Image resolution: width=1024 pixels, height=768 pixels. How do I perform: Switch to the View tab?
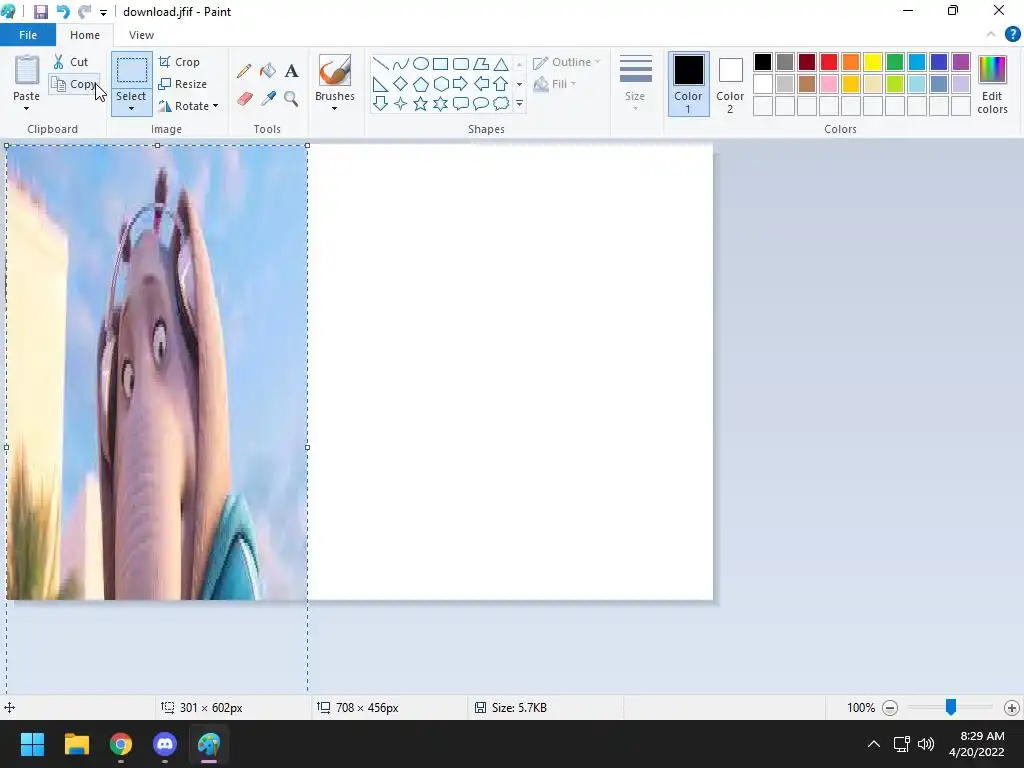141,35
